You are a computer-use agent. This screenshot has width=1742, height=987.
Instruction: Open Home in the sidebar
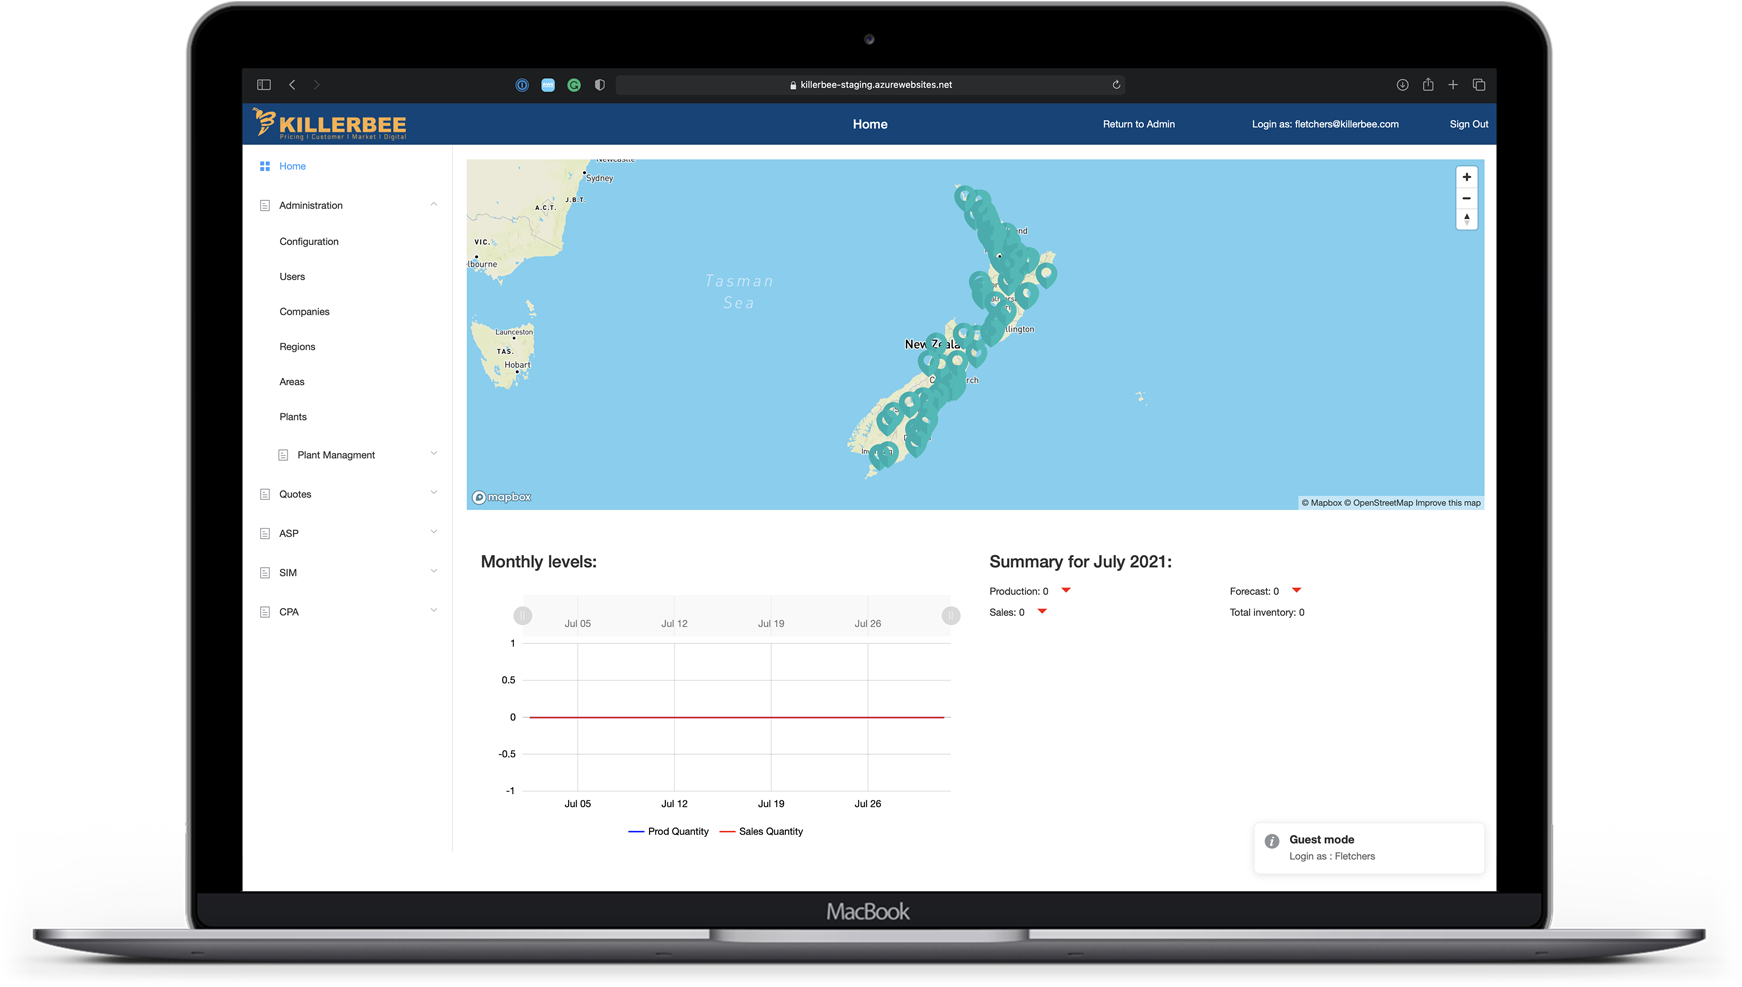[293, 166]
